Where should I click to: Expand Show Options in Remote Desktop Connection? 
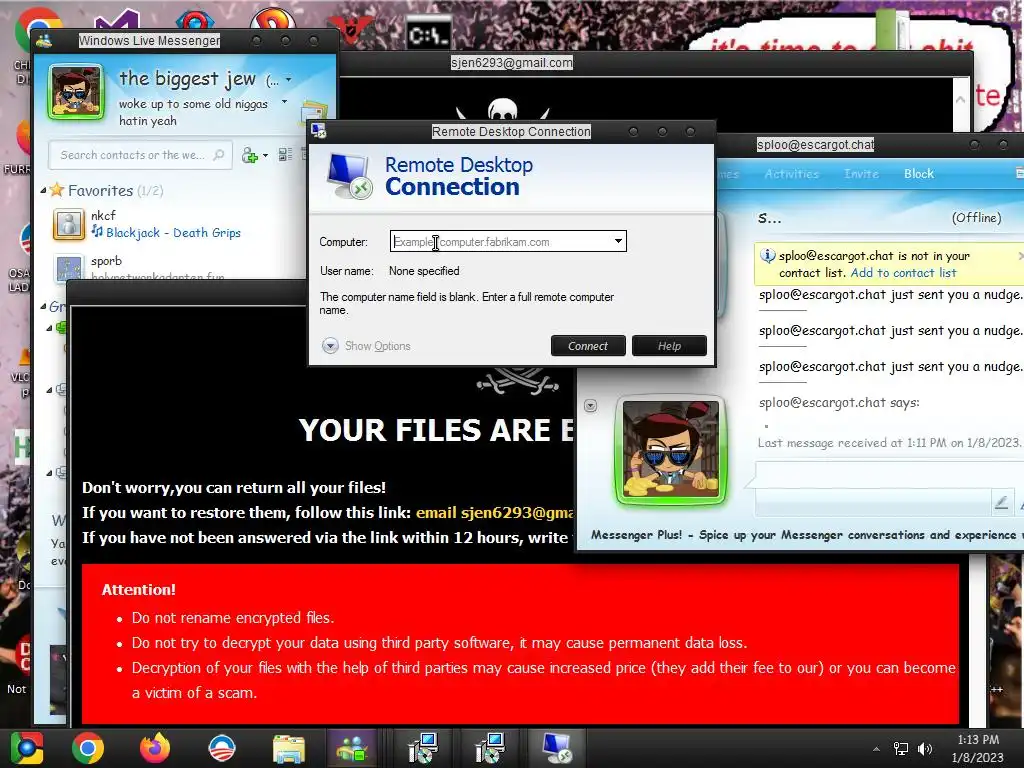(366, 346)
